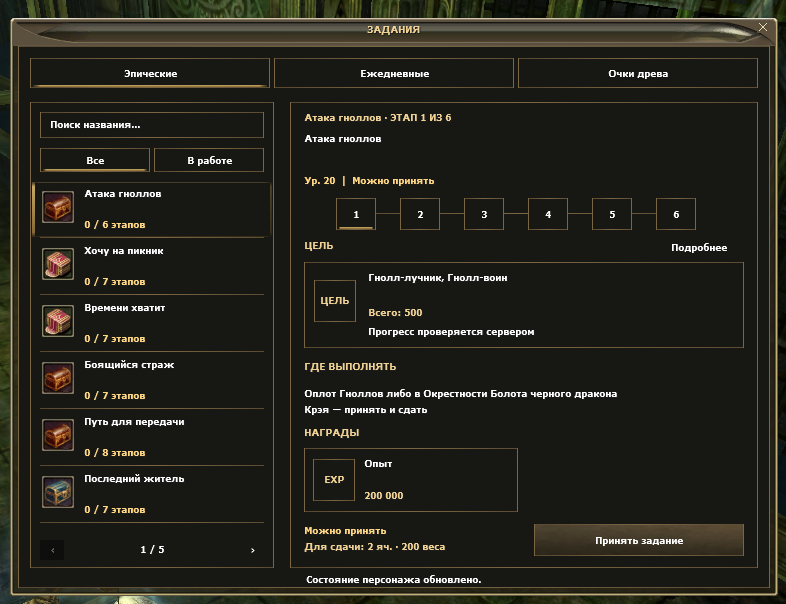Open the Ежедневные tab
The height and width of the screenshot is (604, 786).
[394, 73]
